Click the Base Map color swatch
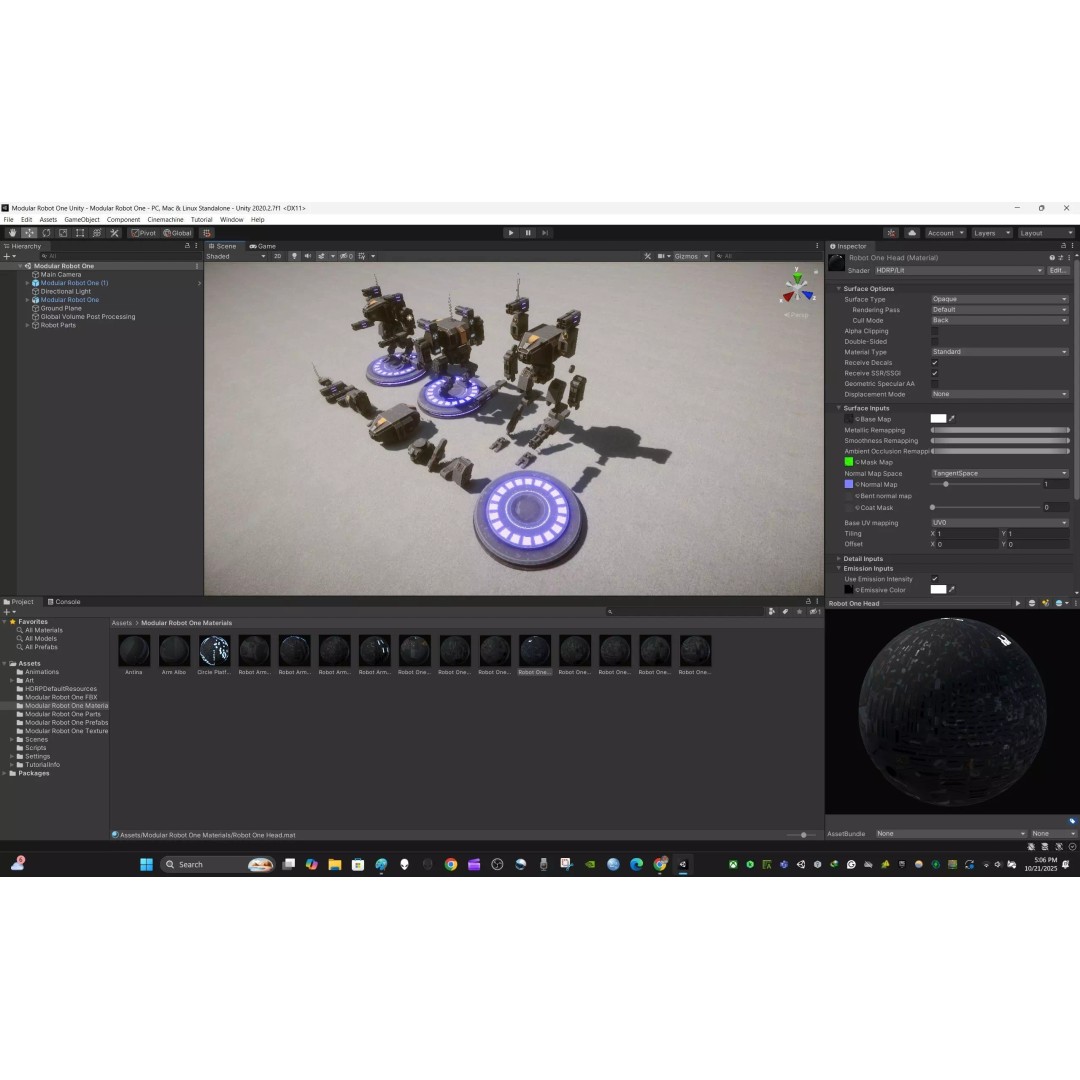The width and height of the screenshot is (1080, 1080). (938, 419)
